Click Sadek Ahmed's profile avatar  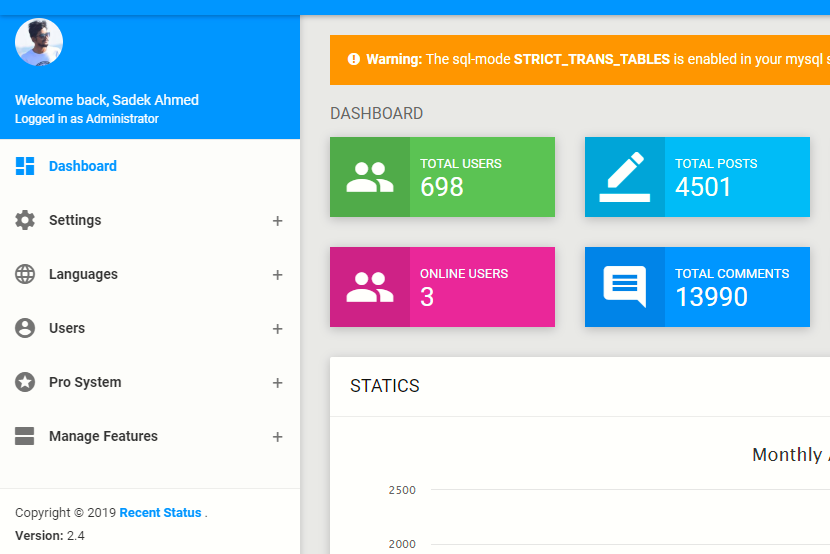pos(39,42)
